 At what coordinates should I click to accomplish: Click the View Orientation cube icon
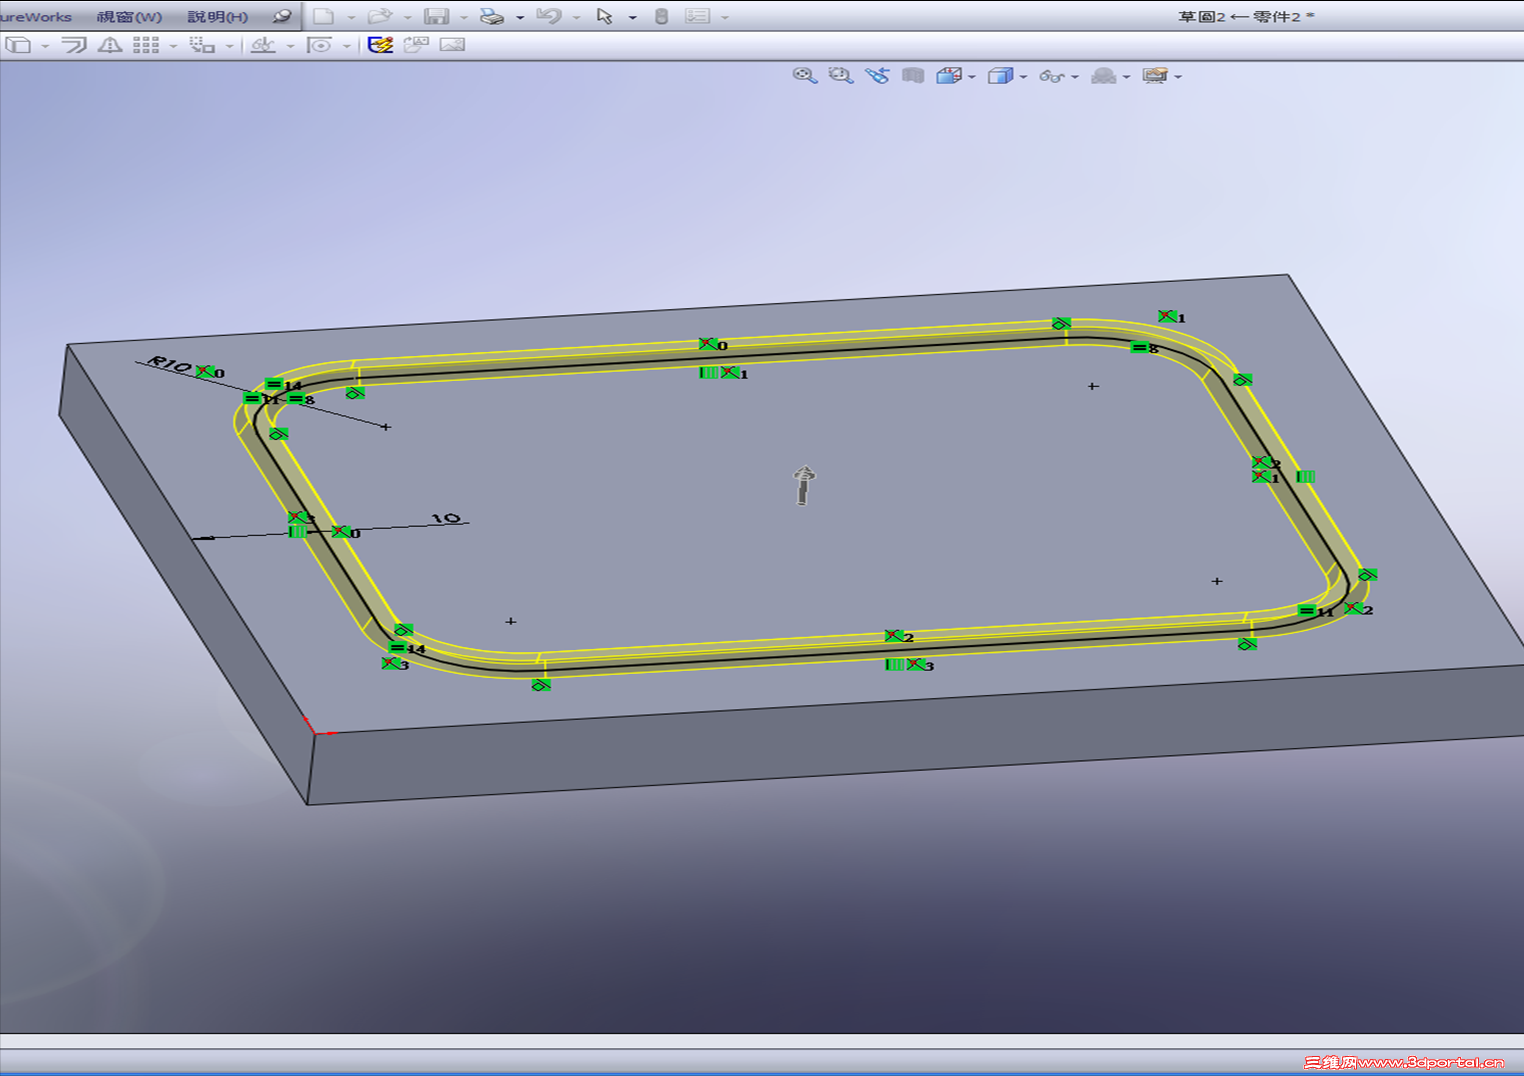(x=949, y=76)
